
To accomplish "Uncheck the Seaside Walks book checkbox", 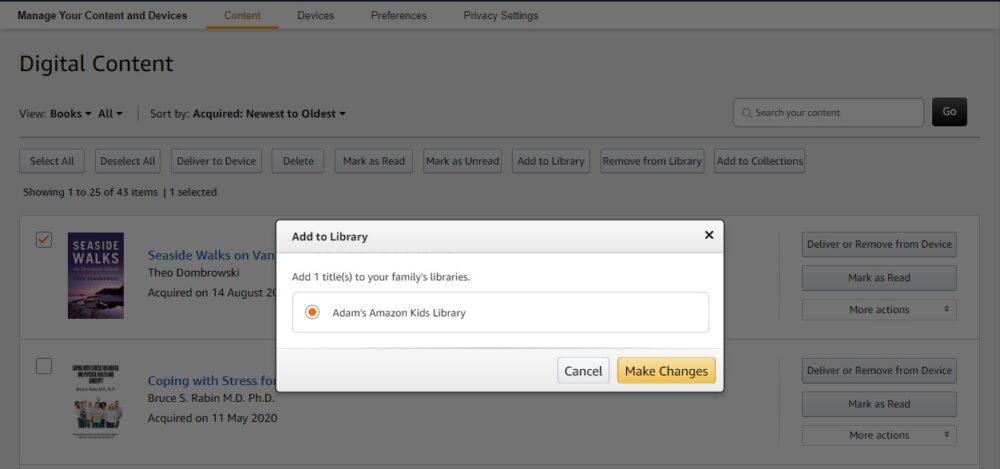I will click(44, 240).
